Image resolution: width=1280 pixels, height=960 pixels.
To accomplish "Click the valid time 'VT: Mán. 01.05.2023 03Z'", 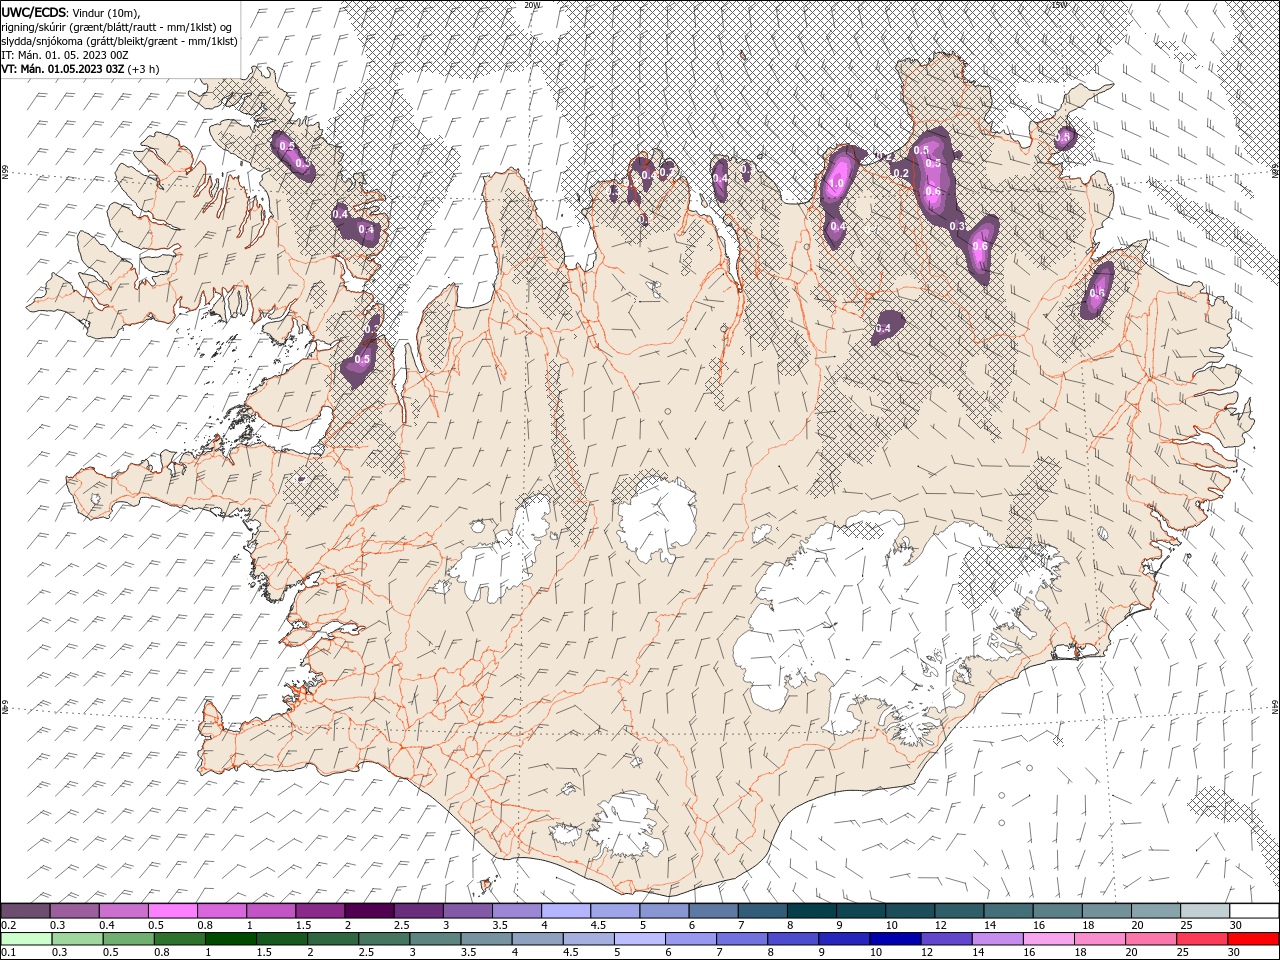I will [63, 69].
